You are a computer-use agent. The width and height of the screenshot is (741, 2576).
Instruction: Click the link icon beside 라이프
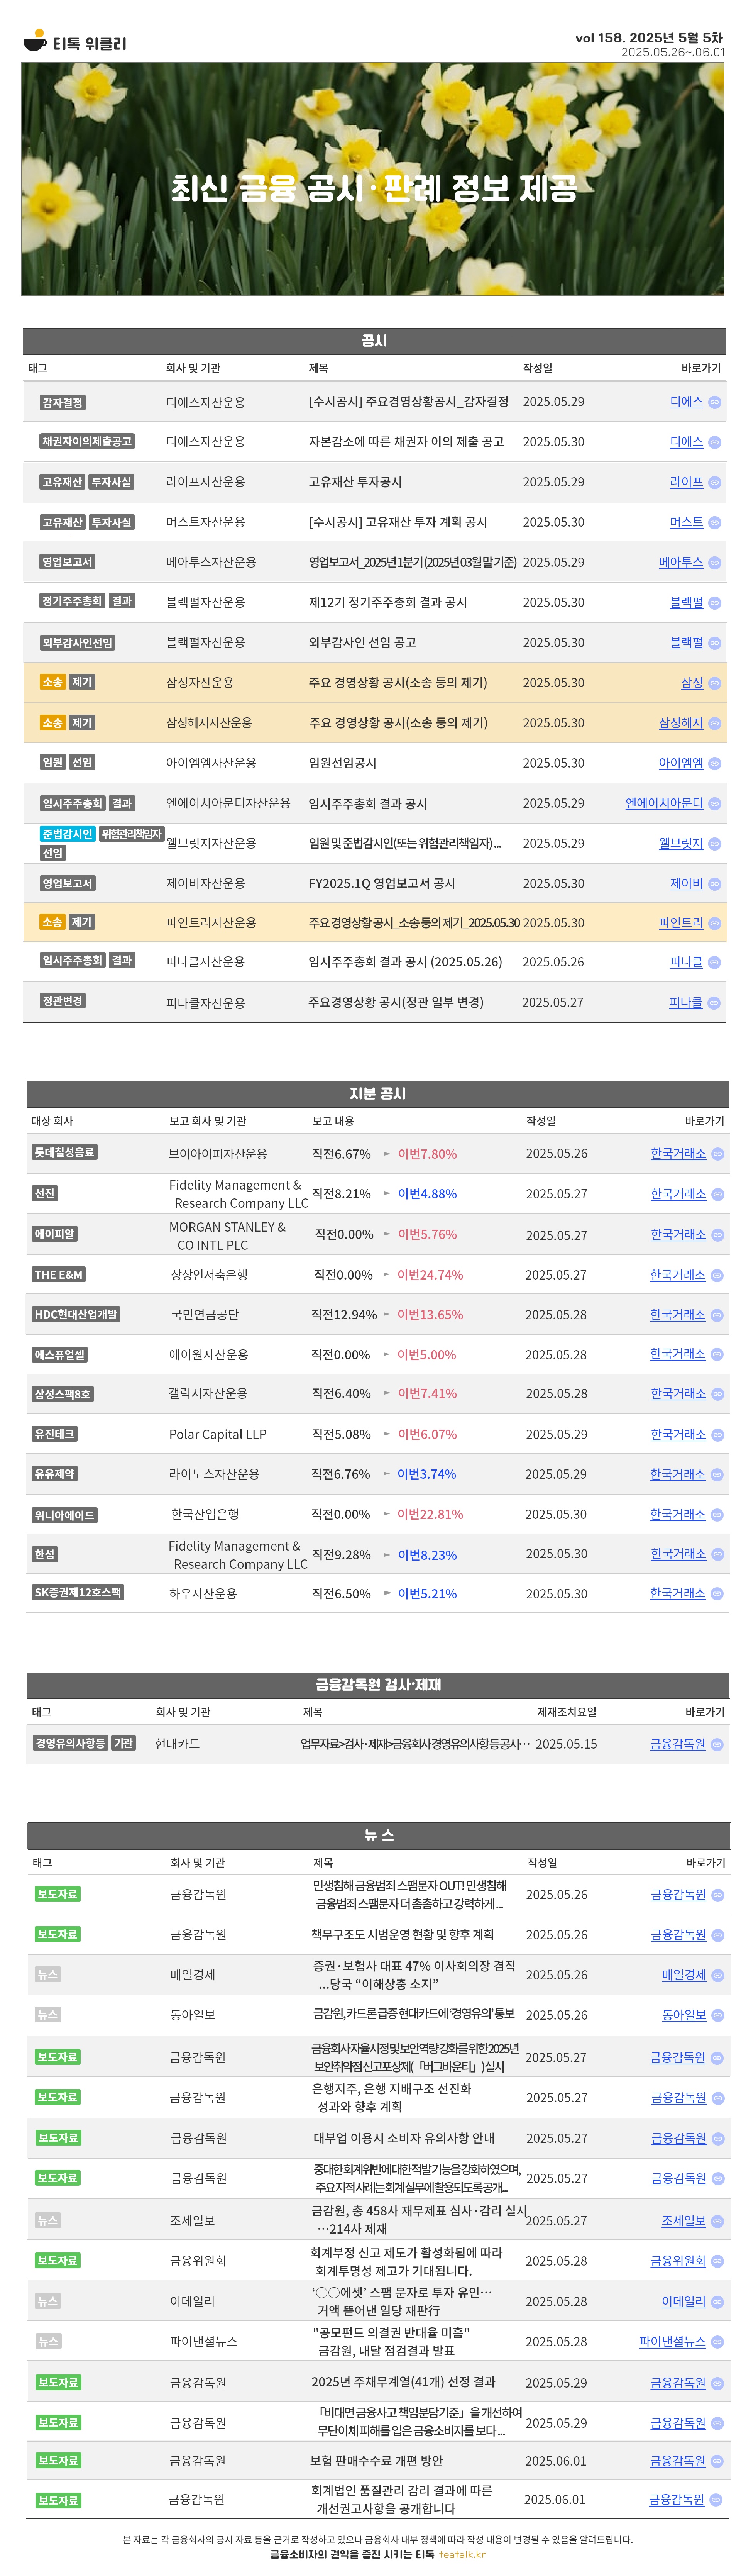click(x=714, y=482)
